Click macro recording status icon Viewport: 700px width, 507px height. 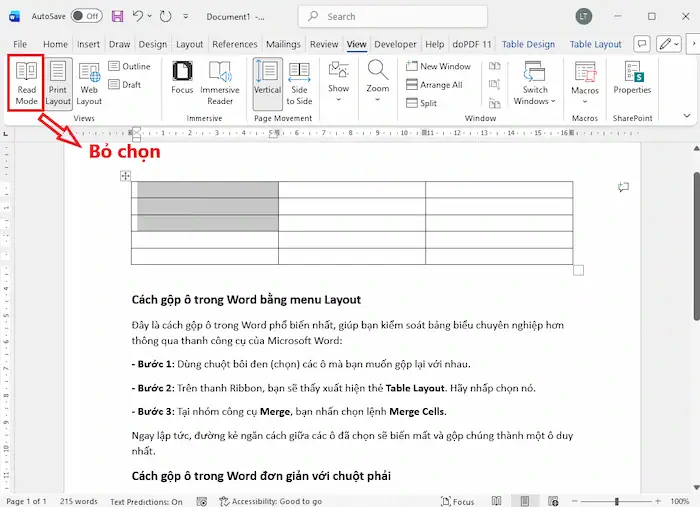pos(202,502)
